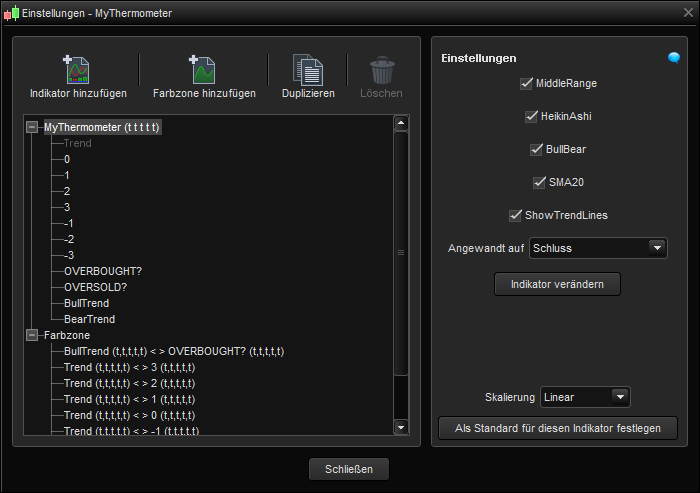Select the MyThermometer (t t t t t) row
This screenshot has width=700, height=493.
tap(102, 127)
